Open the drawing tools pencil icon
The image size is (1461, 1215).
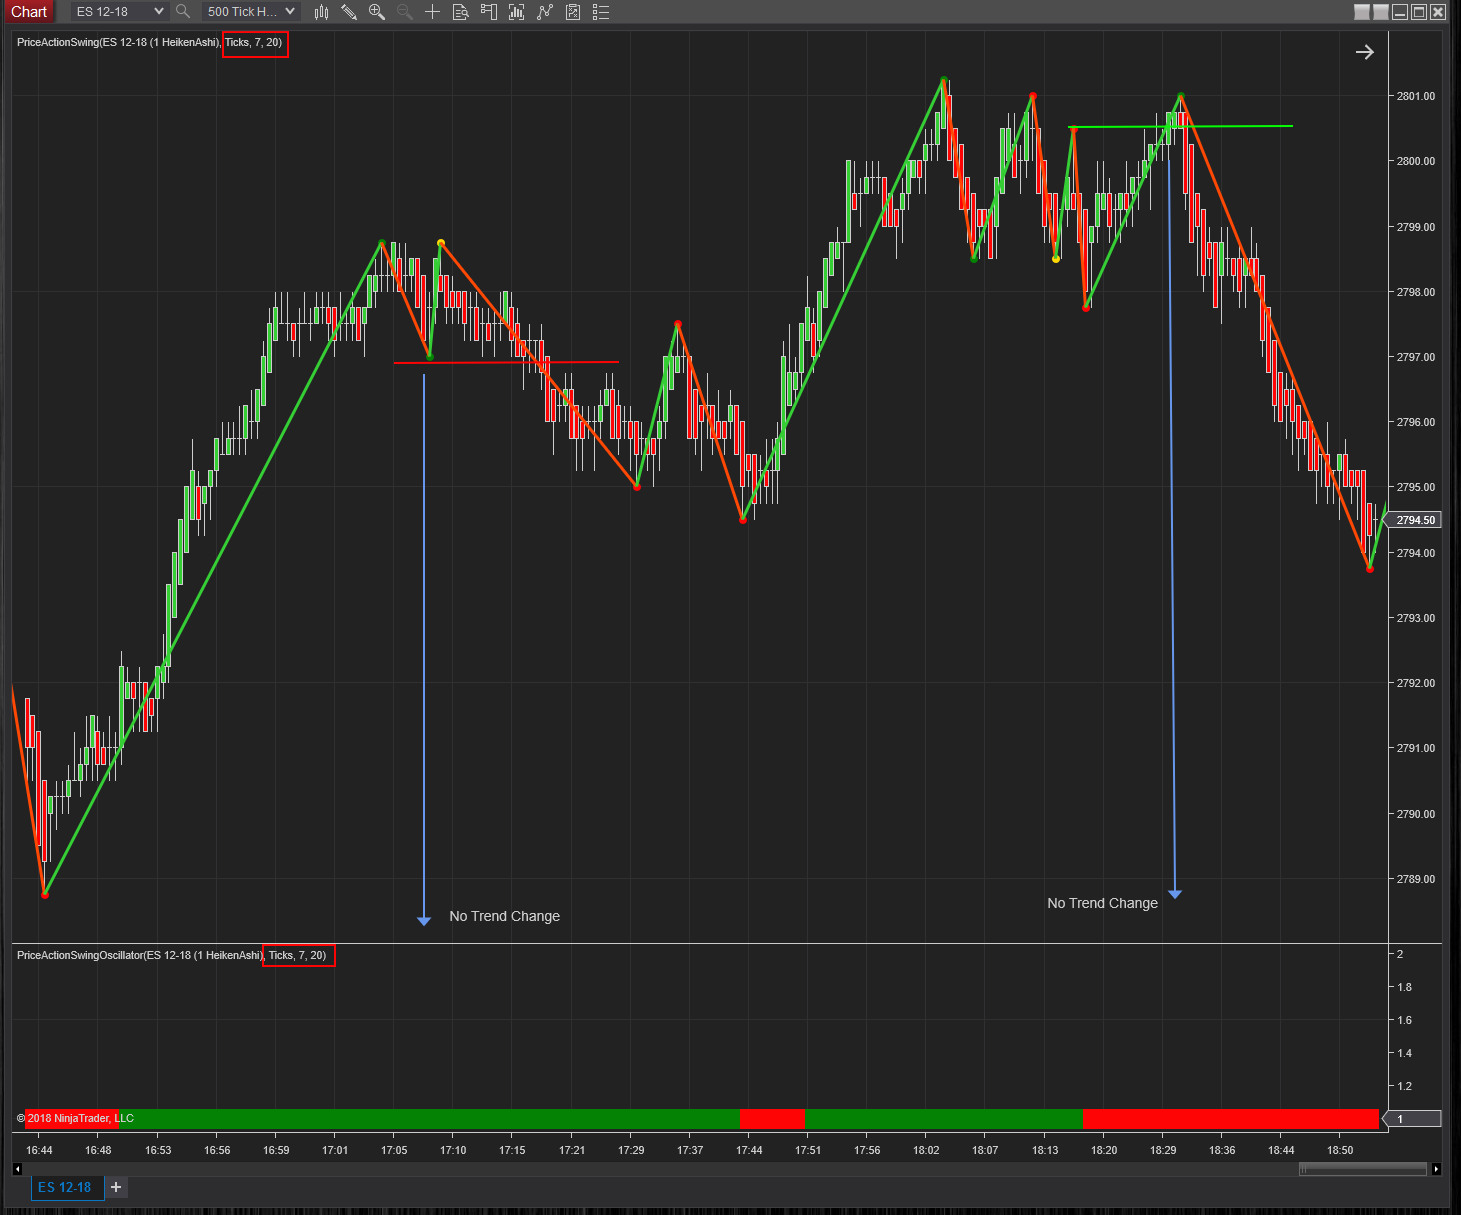click(x=349, y=12)
